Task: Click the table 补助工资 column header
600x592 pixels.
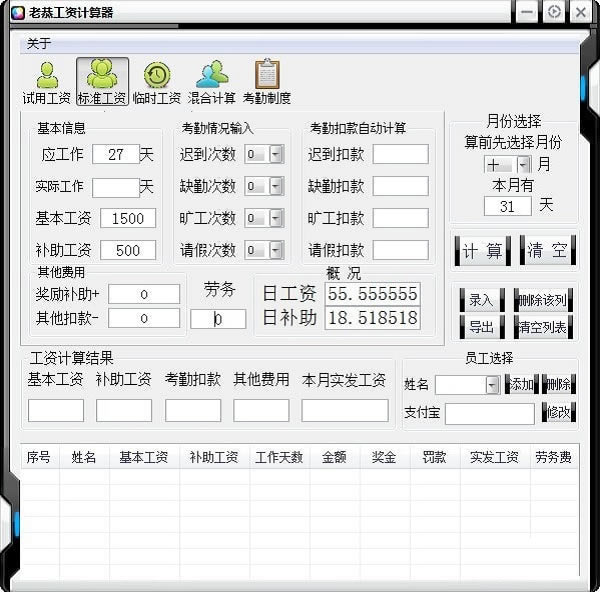Action: pyautogui.click(x=214, y=457)
